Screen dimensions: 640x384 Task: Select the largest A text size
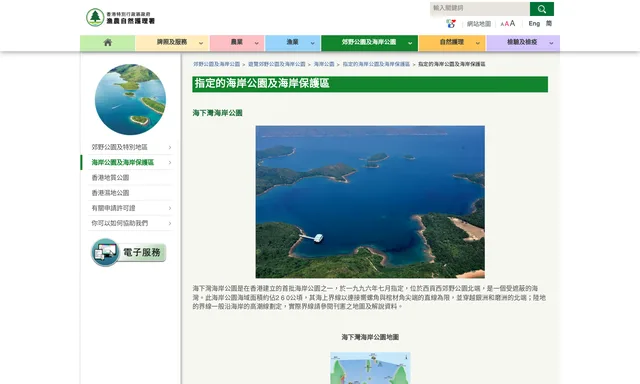pos(513,23)
